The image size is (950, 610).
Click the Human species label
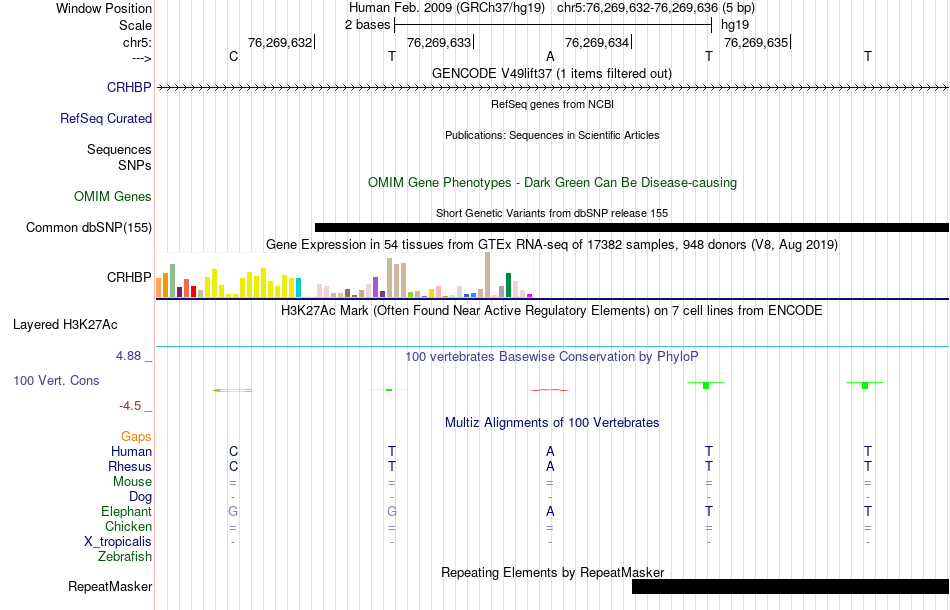pyautogui.click(x=131, y=451)
